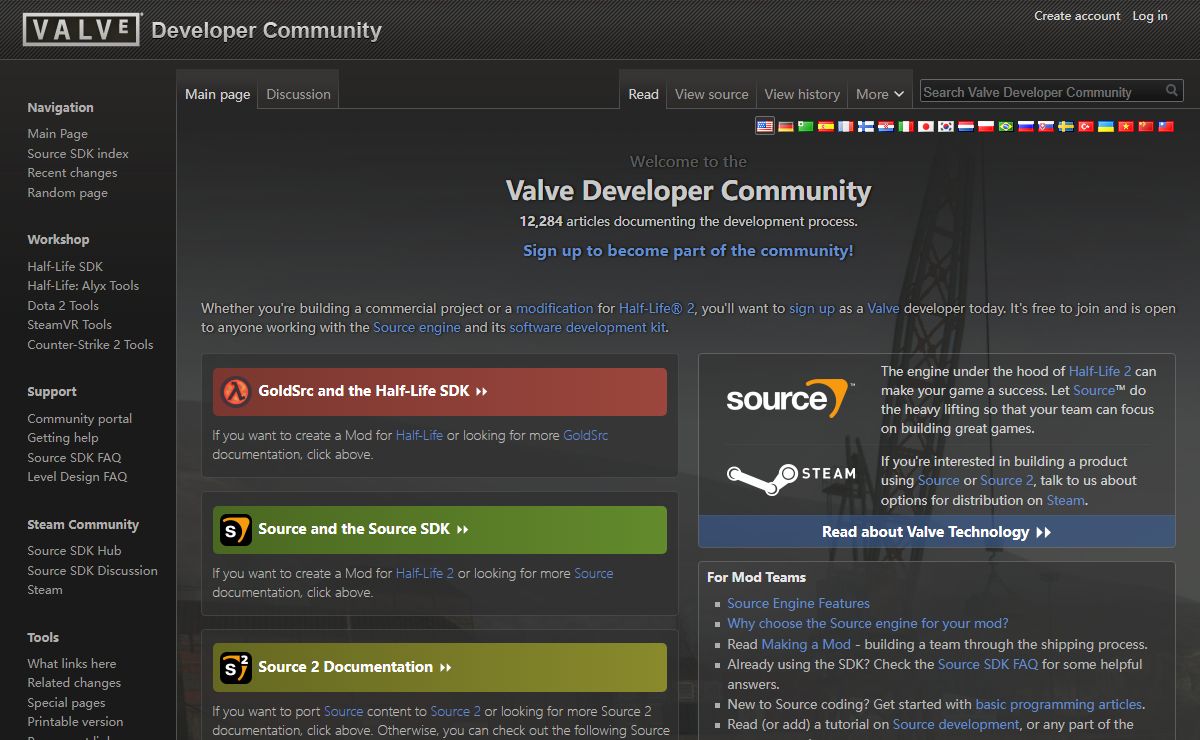Screen dimensions: 1200x740
Task: Open basic programming articles link
Action: (x=1059, y=704)
